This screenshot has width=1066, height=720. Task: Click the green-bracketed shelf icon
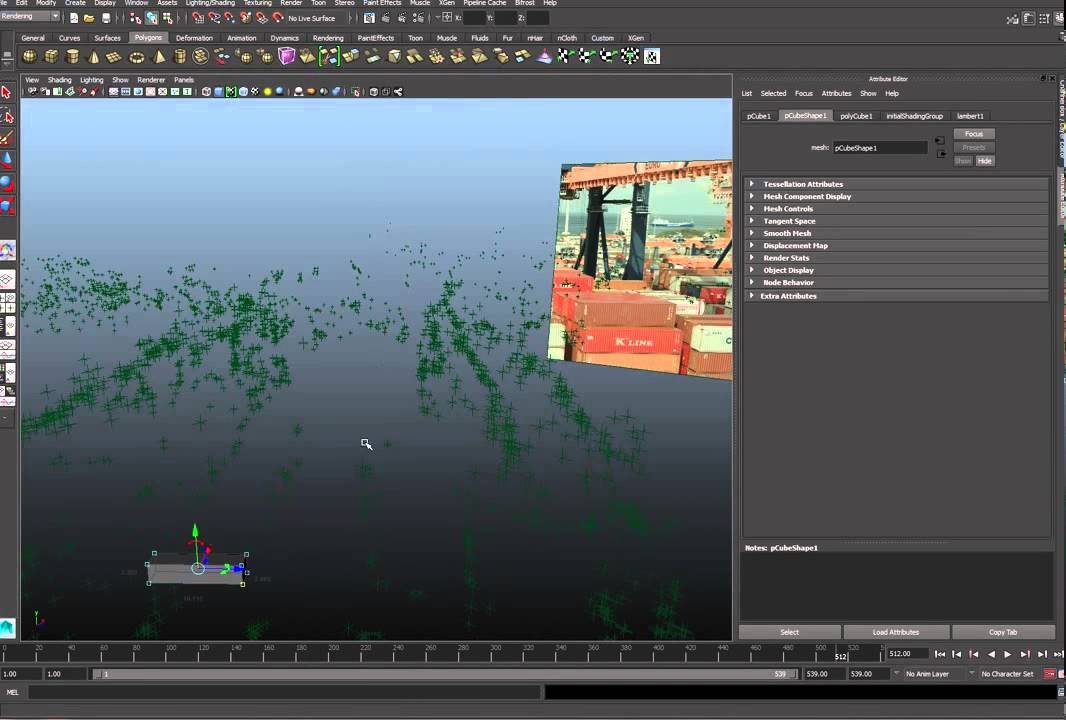click(329, 56)
